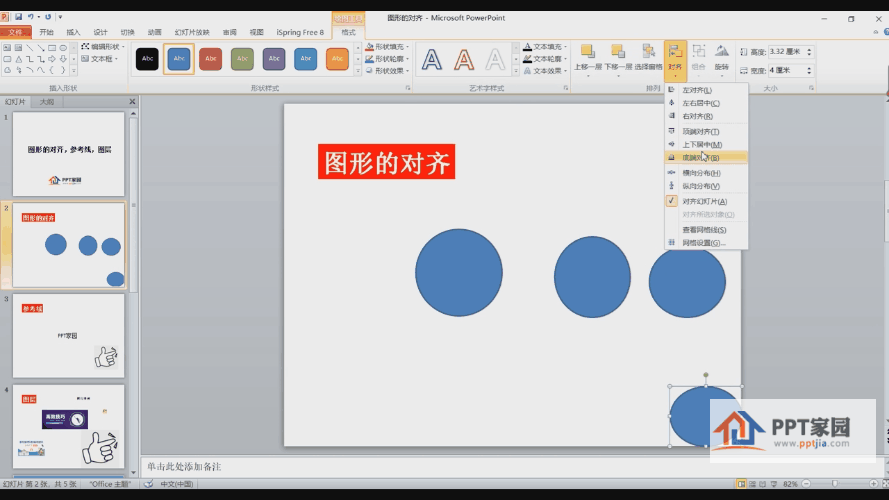
Task: Switch to the 设计 ribbon tab
Action: coord(100,32)
